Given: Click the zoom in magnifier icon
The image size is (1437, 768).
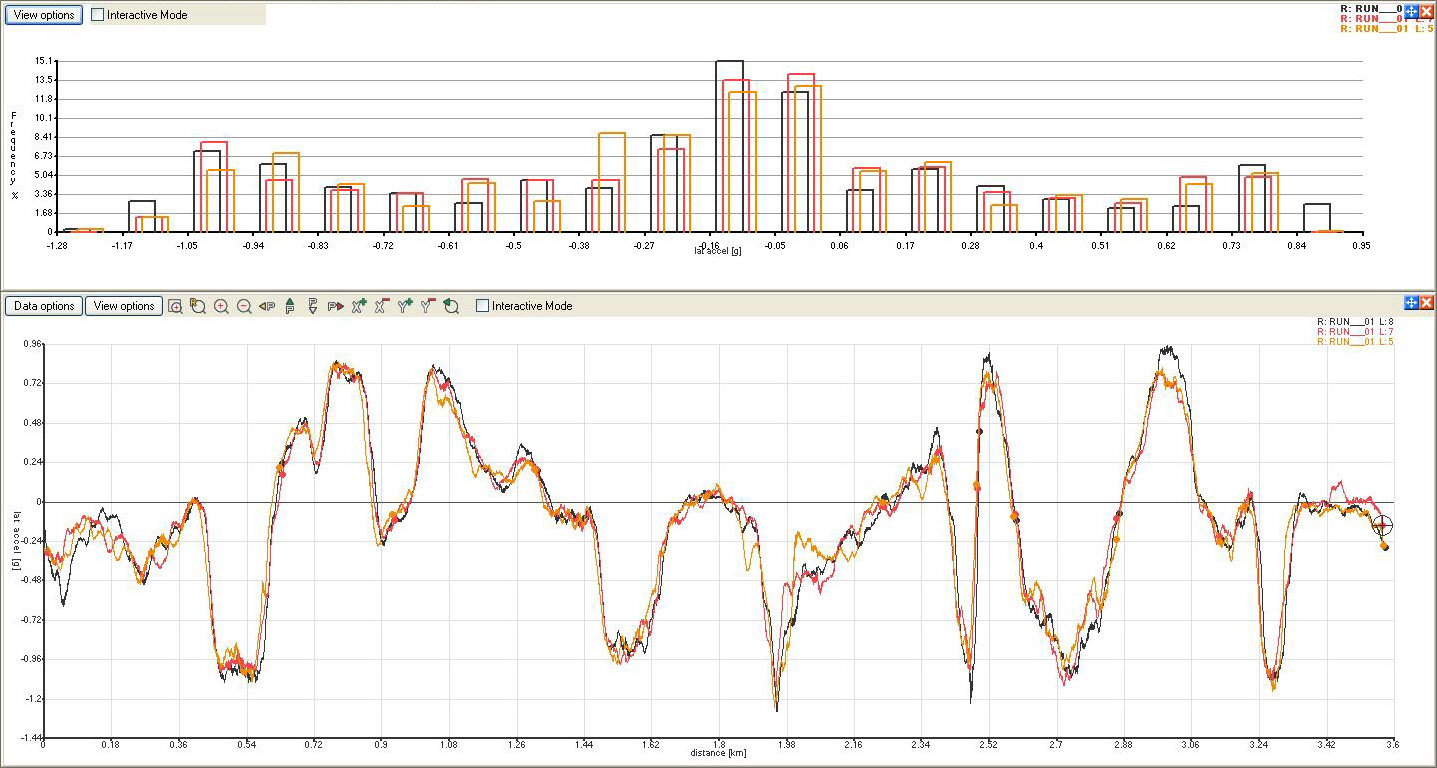Looking at the screenshot, I should pos(221,306).
